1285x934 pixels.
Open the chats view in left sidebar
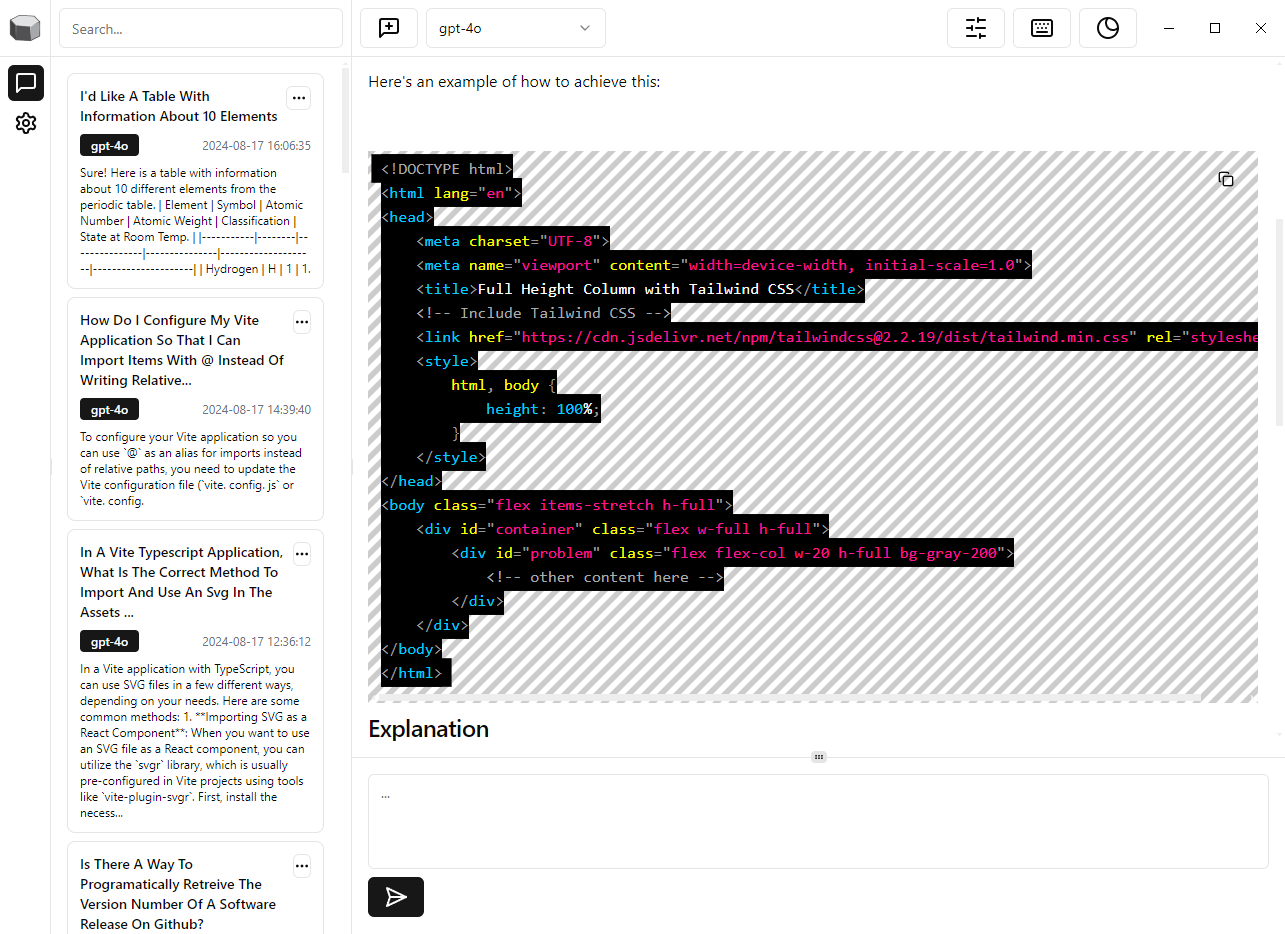tap(26, 83)
